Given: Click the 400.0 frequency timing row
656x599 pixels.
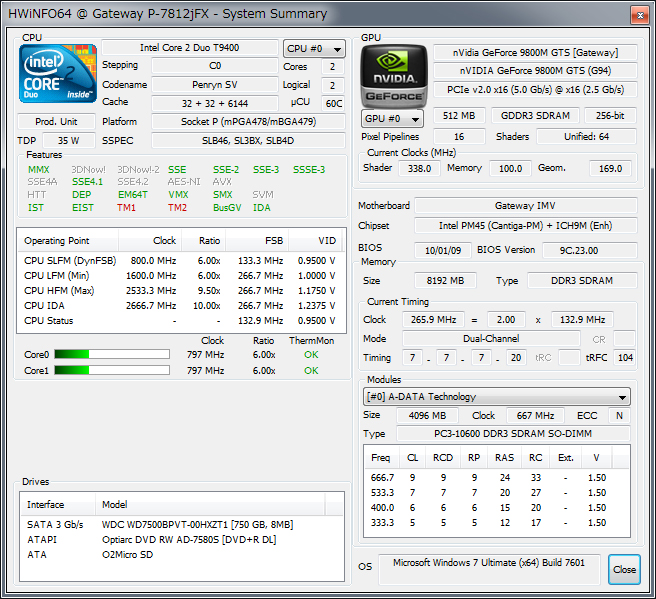Looking at the screenshot, I should pyautogui.click(x=497, y=508).
